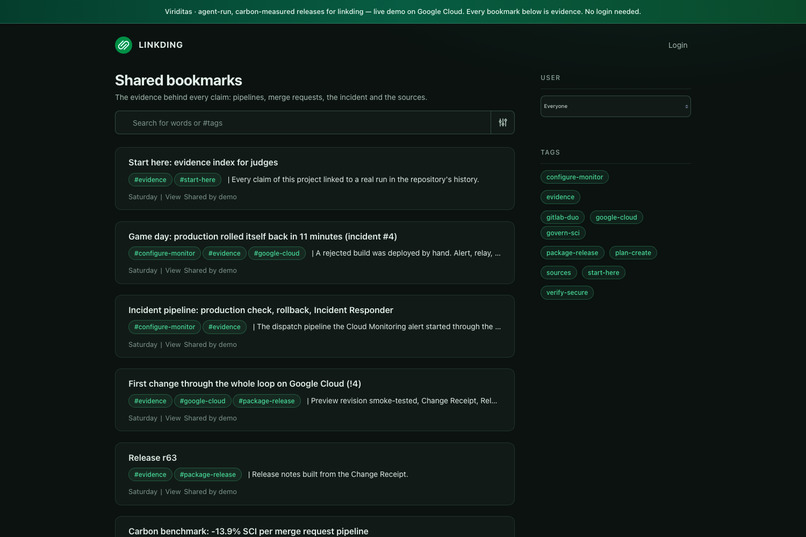Open 'Start here: evidence index for judges' bookmark
806x537 pixels.
click(203, 162)
